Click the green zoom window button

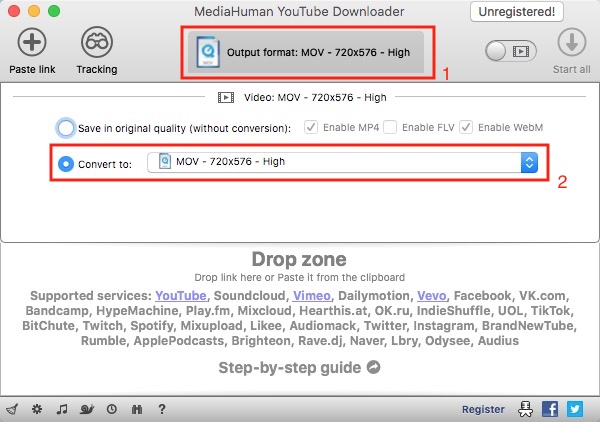tap(54, 11)
